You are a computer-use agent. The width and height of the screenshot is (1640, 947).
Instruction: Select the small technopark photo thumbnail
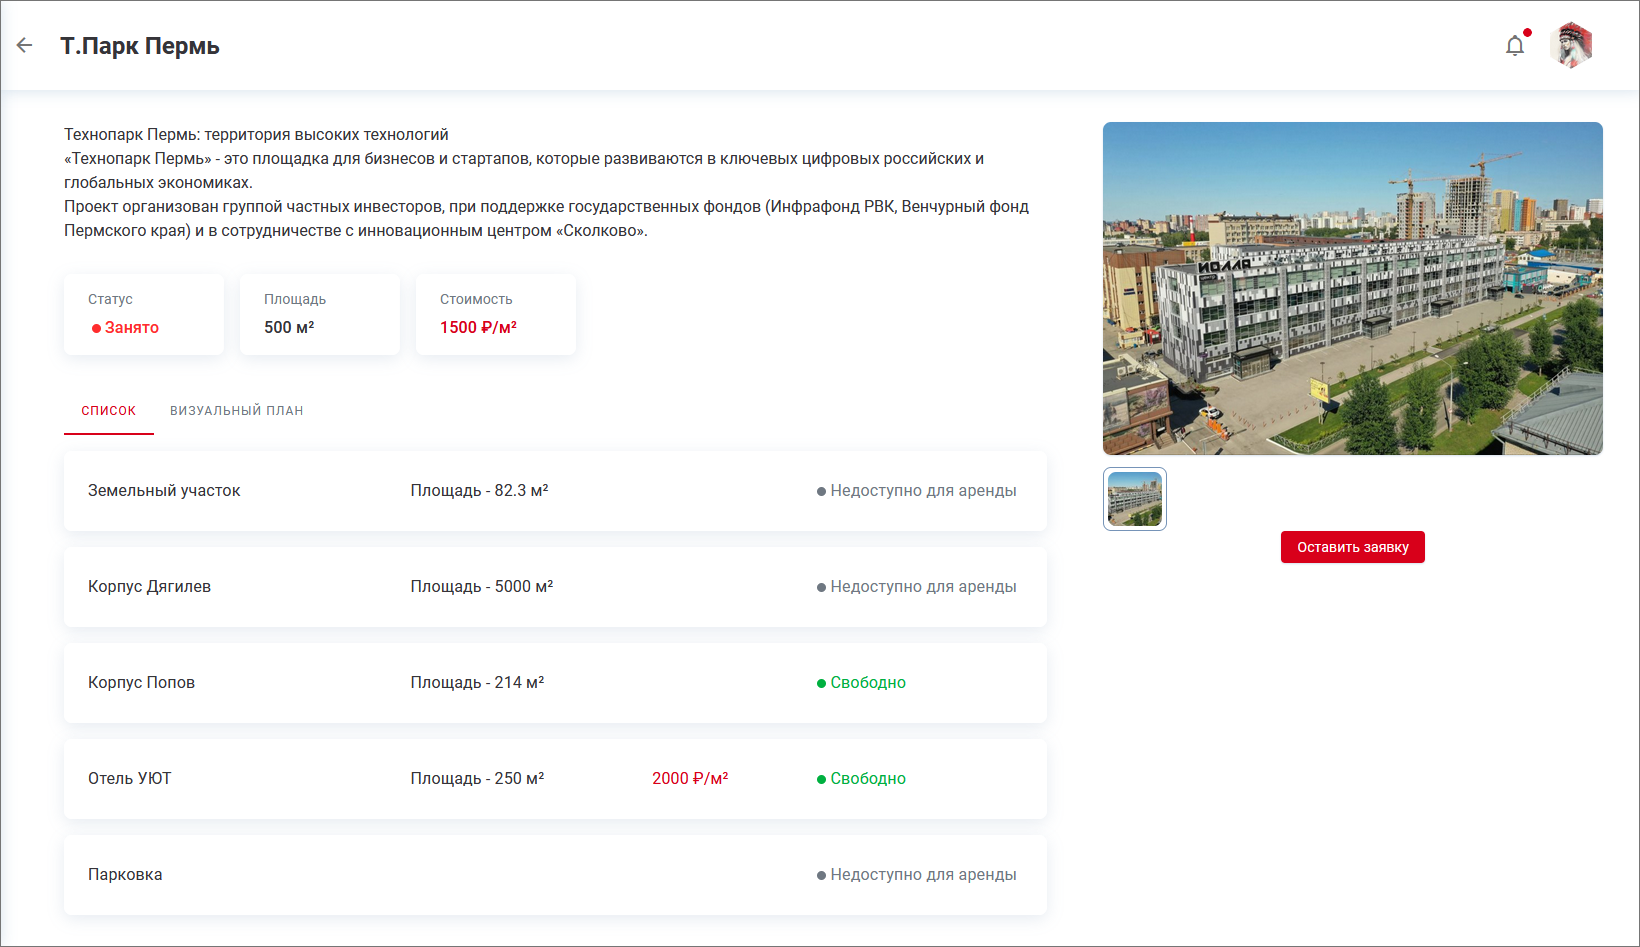click(1134, 499)
